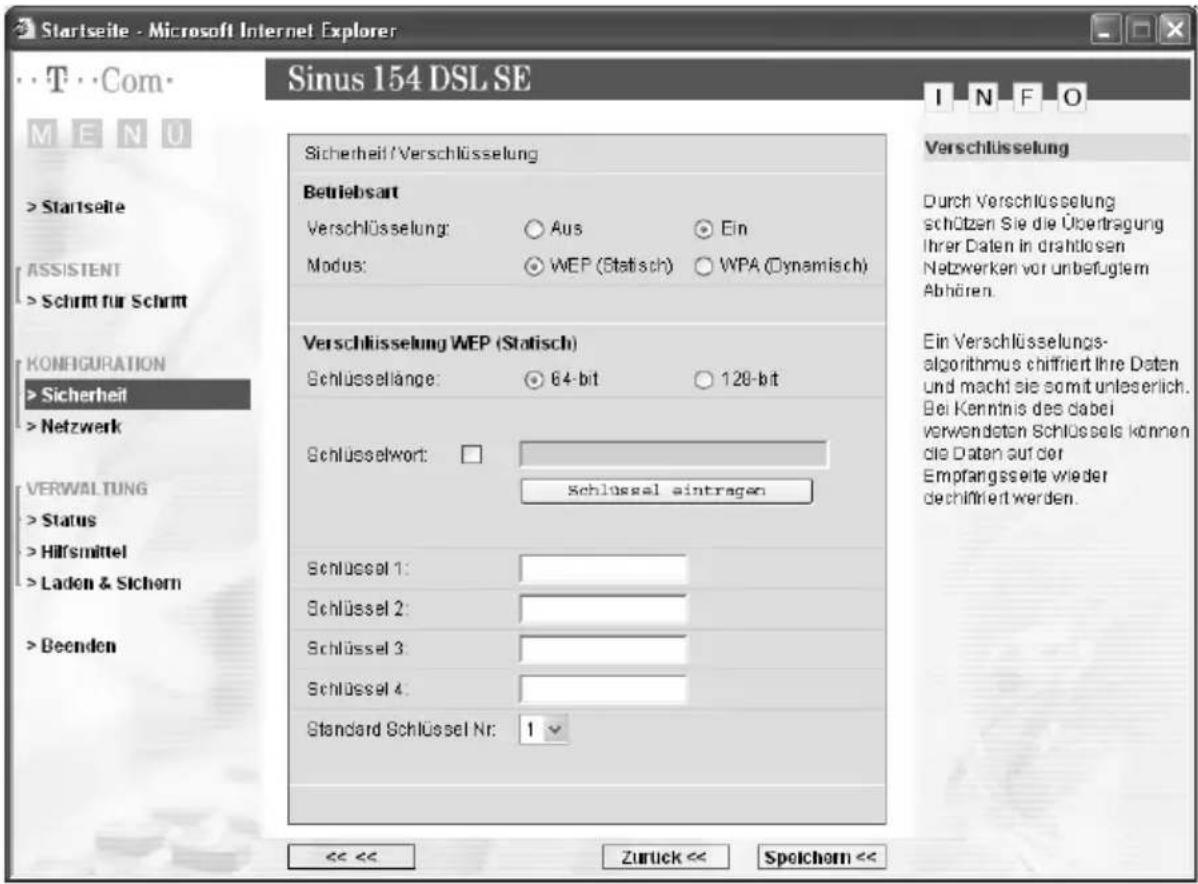1198x884 pixels.
Task: Maximize the Internet Explorer window
Action: tap(1140, 31)
